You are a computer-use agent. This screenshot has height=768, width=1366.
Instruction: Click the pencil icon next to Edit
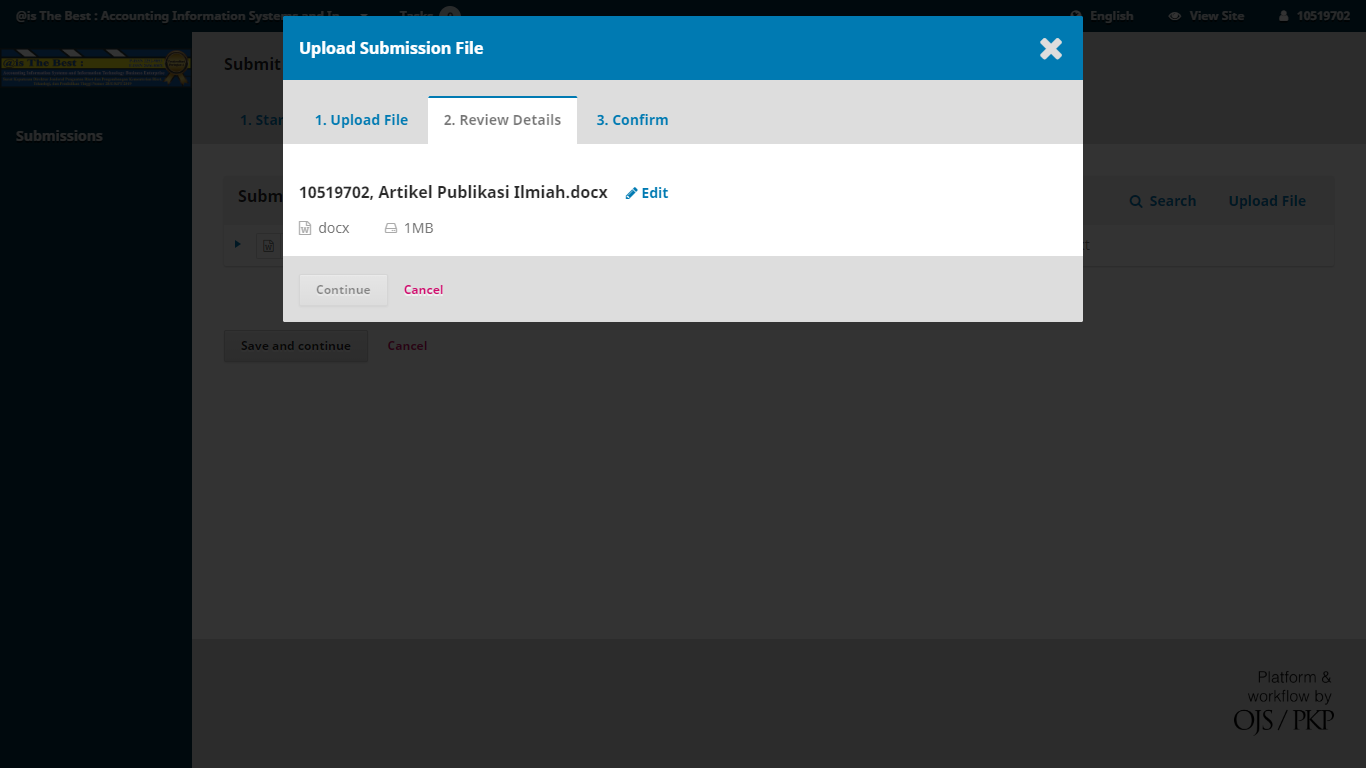(631, 193)
